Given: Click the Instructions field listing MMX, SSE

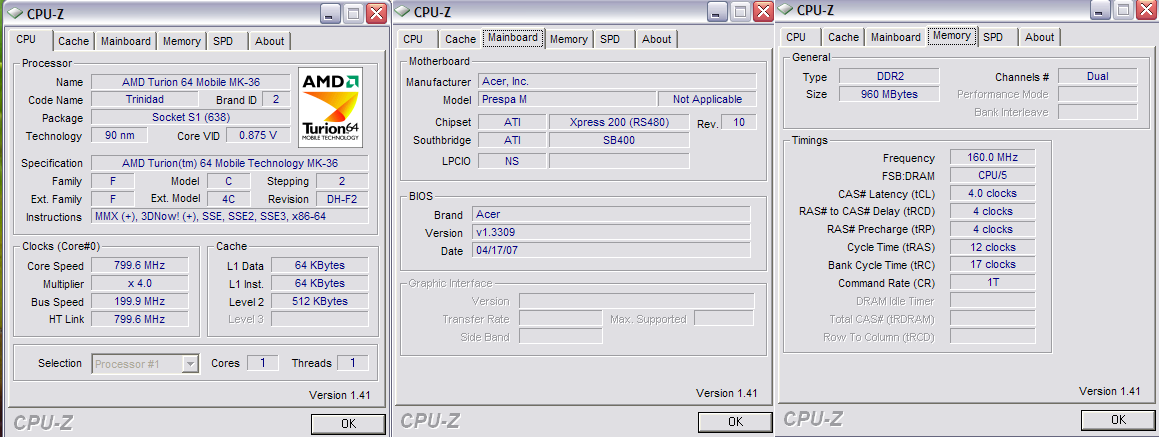Looking at the screenshot, I should pos(229,217).
